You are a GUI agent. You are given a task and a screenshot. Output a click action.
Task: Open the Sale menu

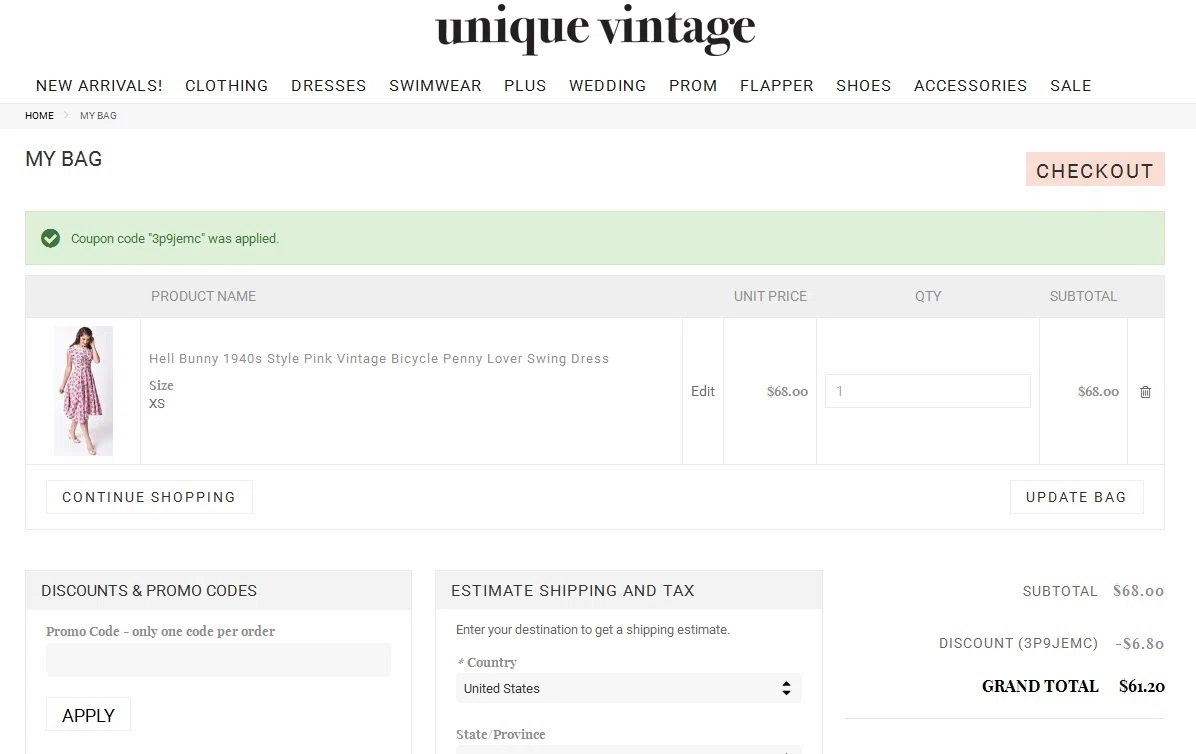1071,85
